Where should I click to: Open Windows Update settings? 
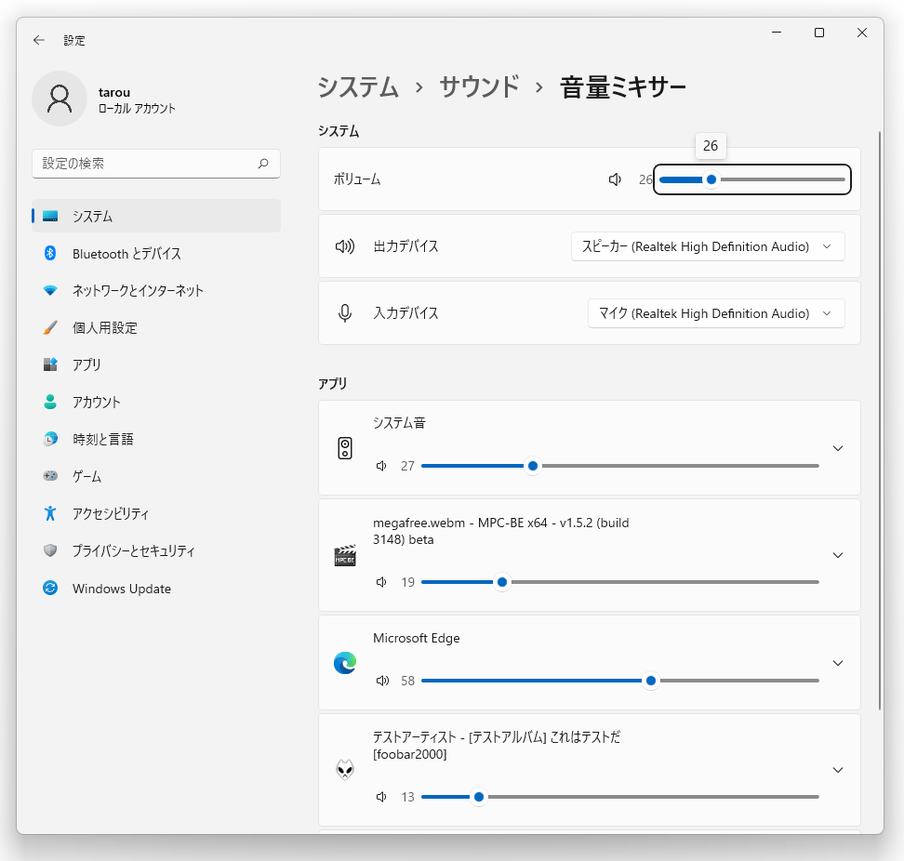(156, 588)
